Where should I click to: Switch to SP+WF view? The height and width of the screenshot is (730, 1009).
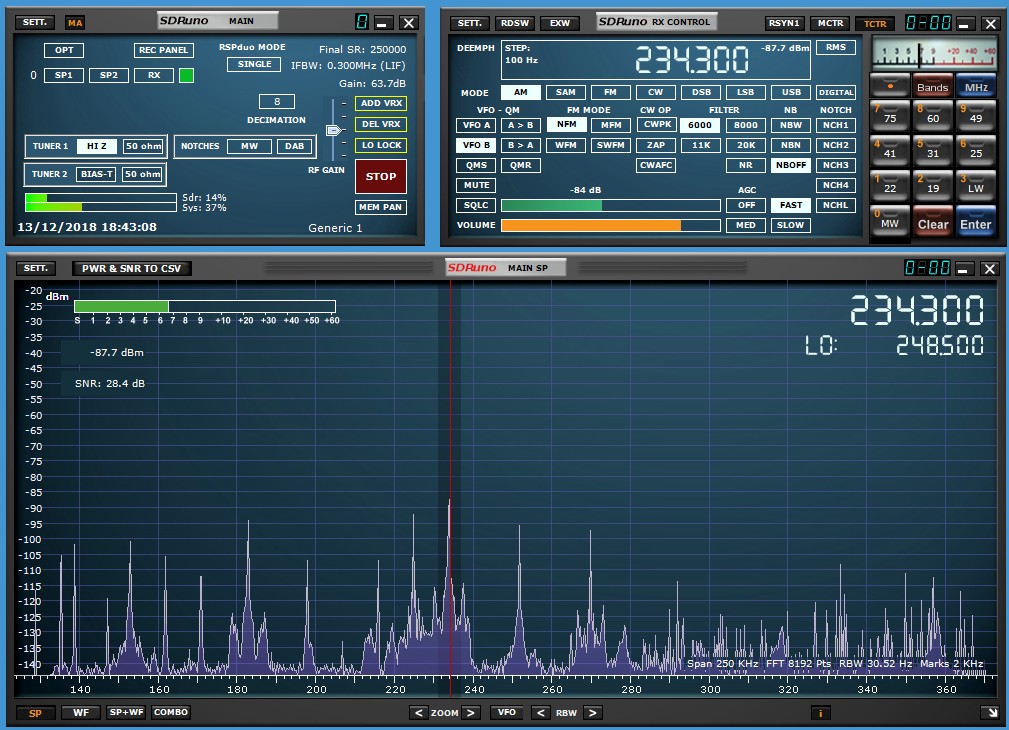pyautogui.click(x=126, y=712)
